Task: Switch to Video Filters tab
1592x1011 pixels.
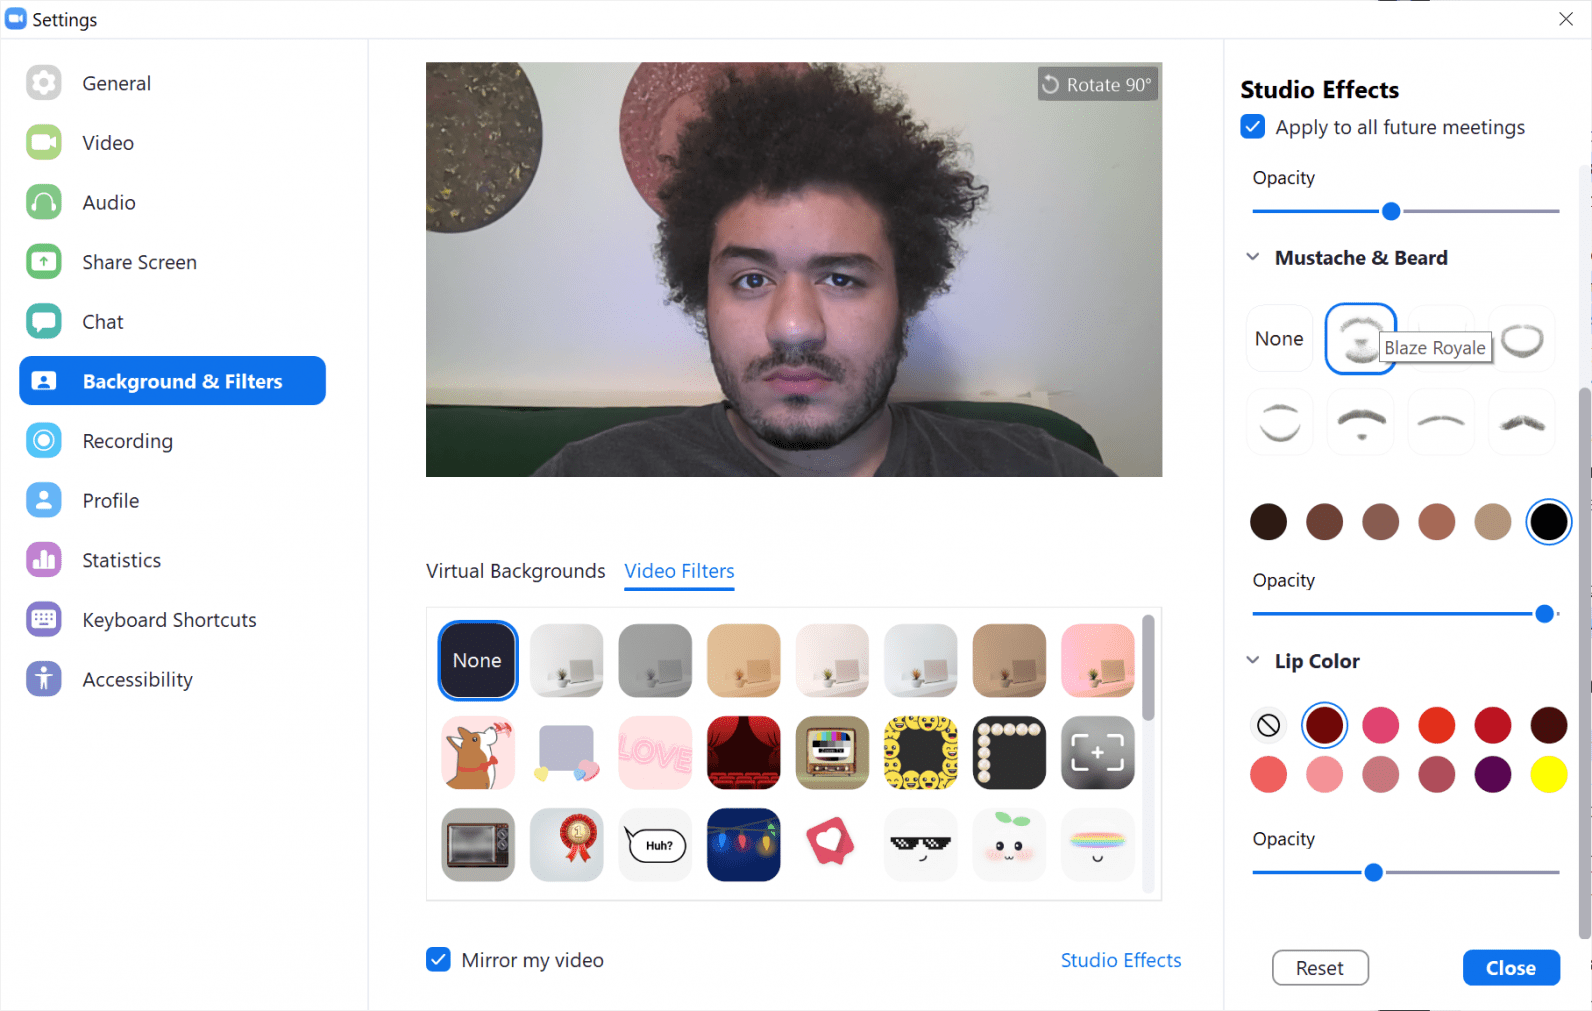Action: coord(680,571)
